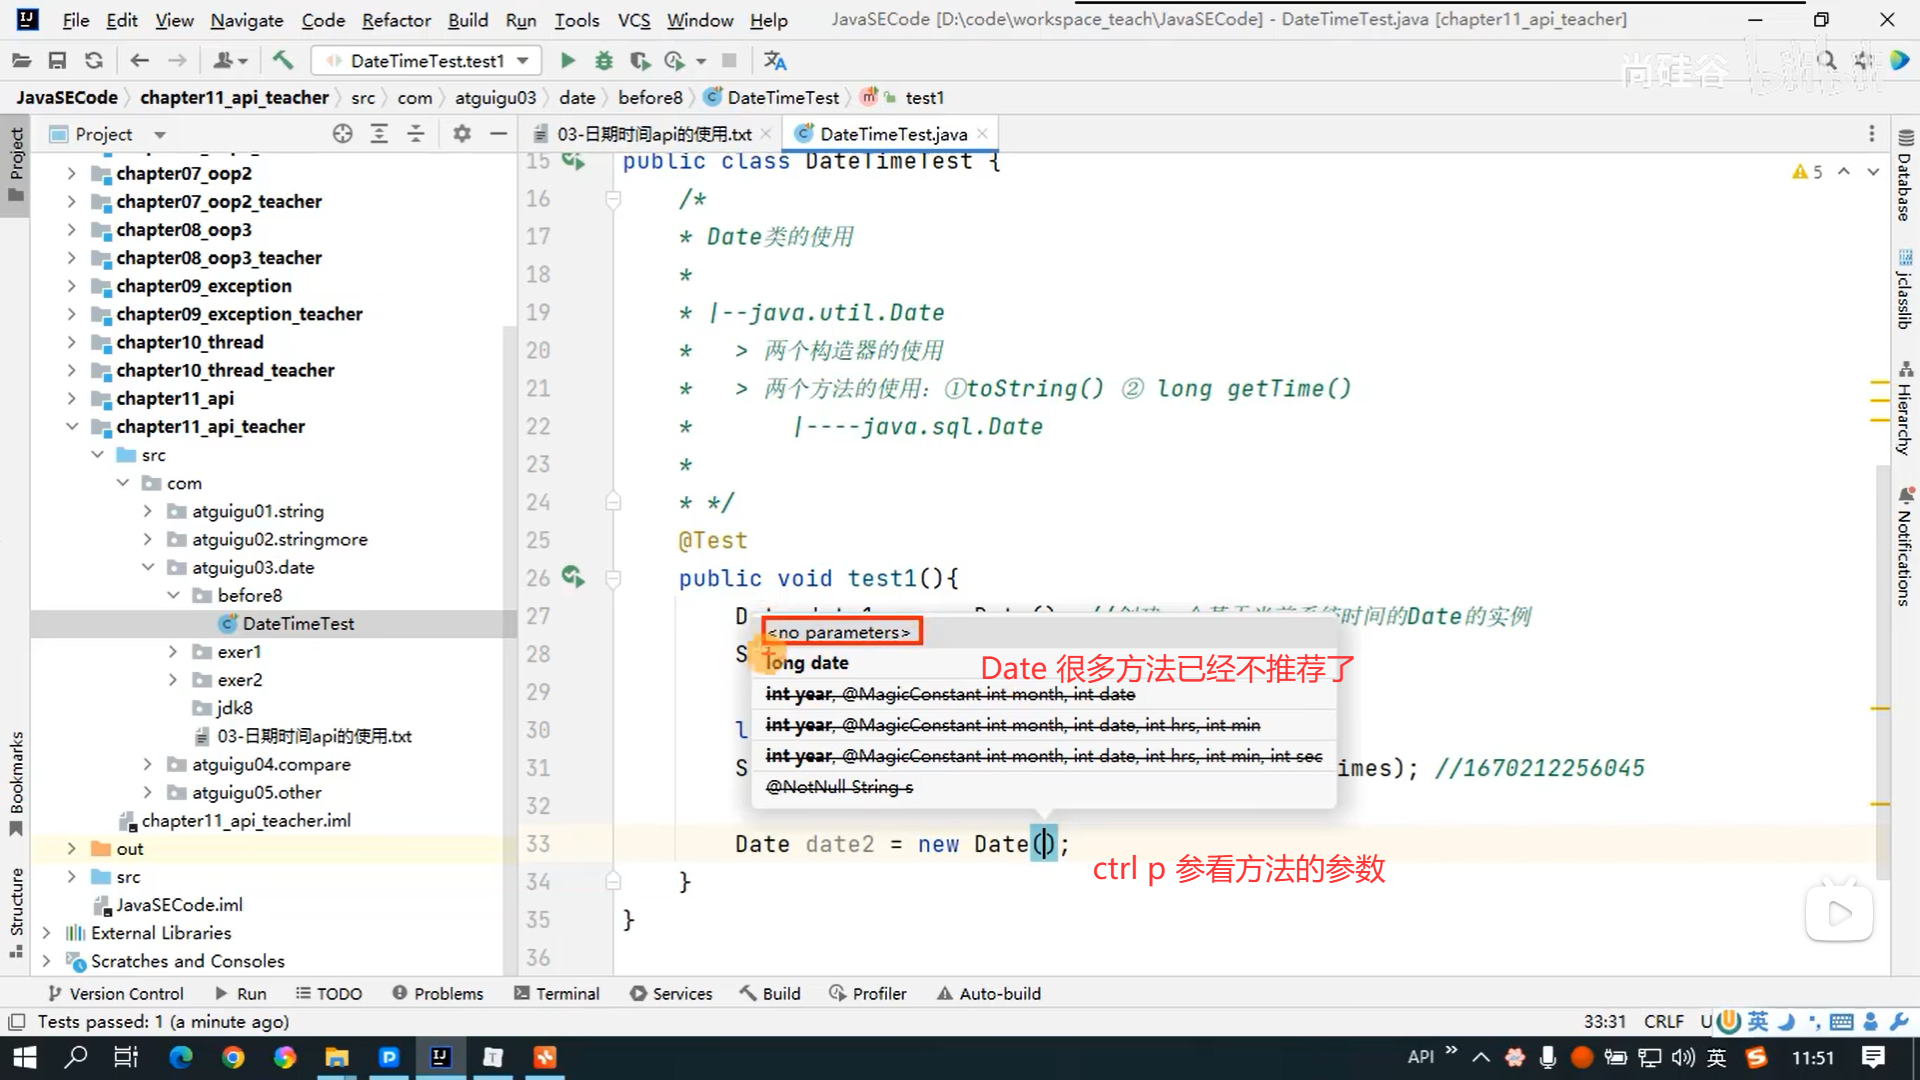The width and height of the screenshot is (1920, 1080).
Task: Collapse the chapter11_api_teacher module
Action: tap(72, 426)
